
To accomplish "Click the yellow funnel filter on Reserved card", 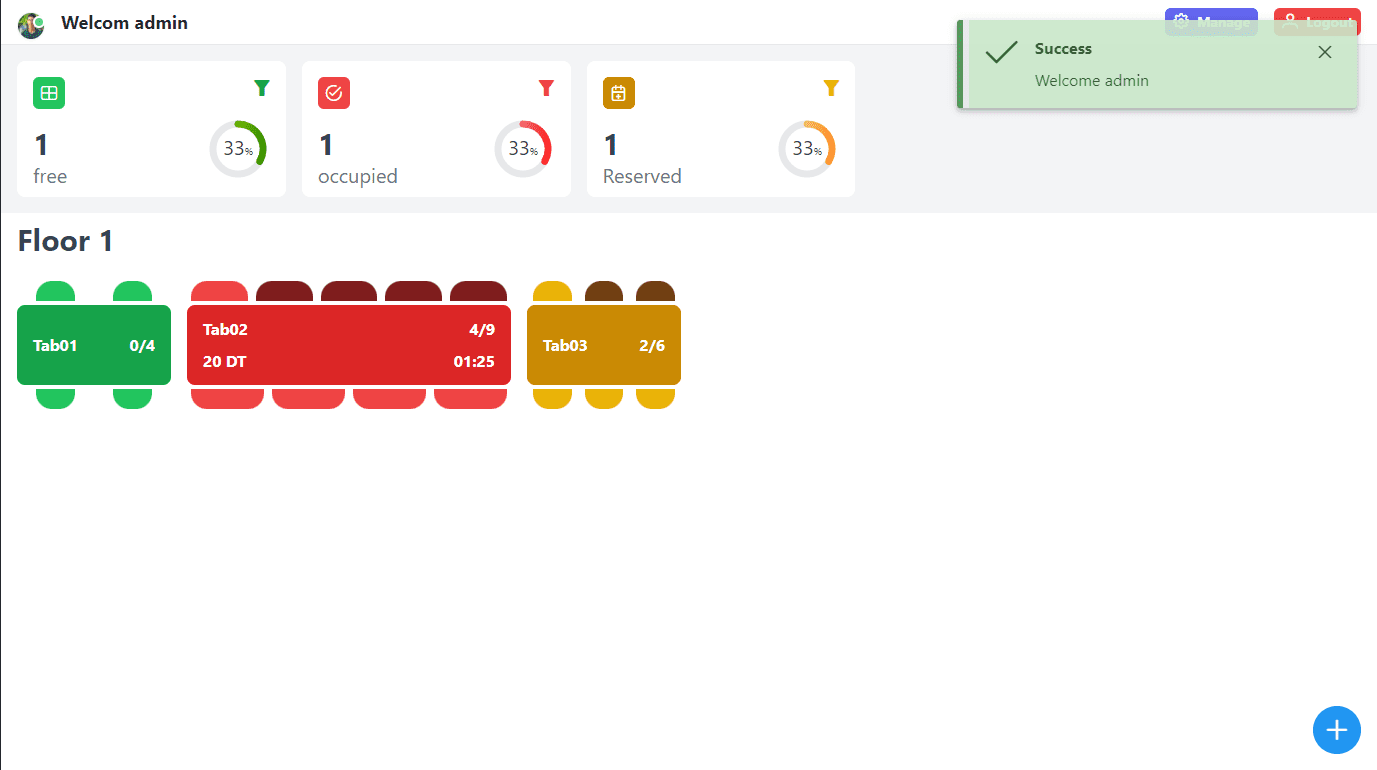I will [831, 88].
